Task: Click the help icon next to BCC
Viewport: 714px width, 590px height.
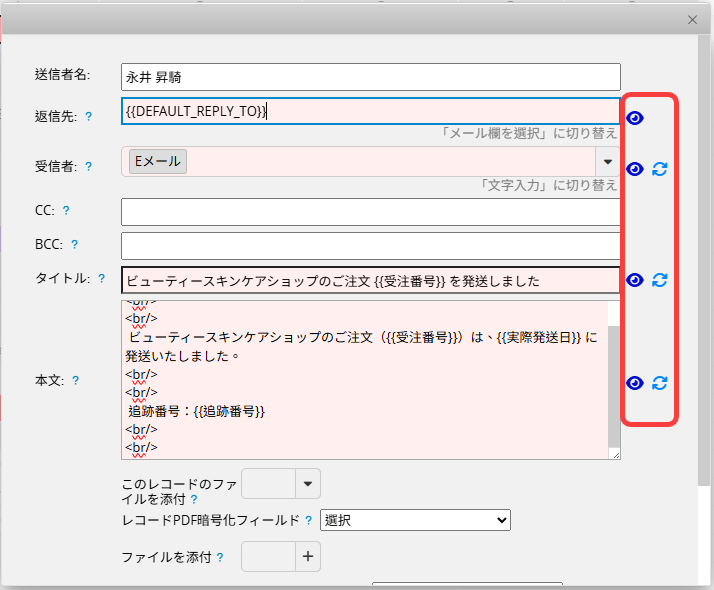Action: tap(74, 244)
